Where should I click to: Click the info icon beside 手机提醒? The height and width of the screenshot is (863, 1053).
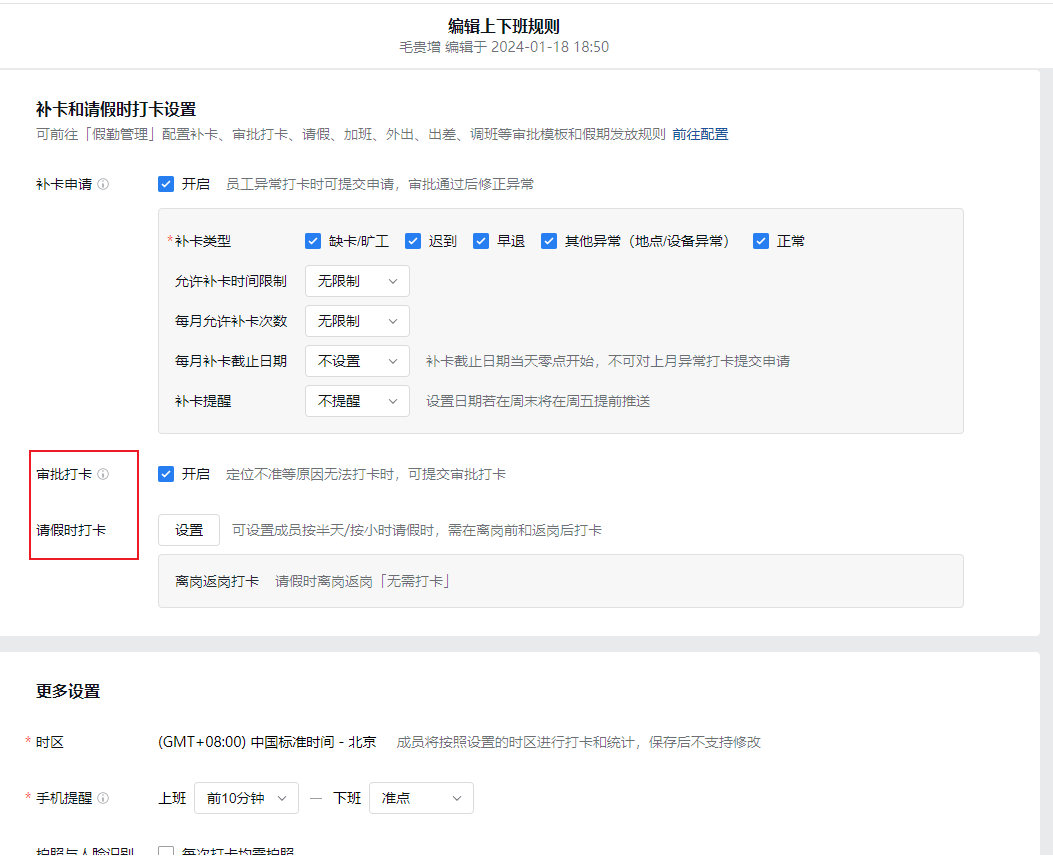103,799
